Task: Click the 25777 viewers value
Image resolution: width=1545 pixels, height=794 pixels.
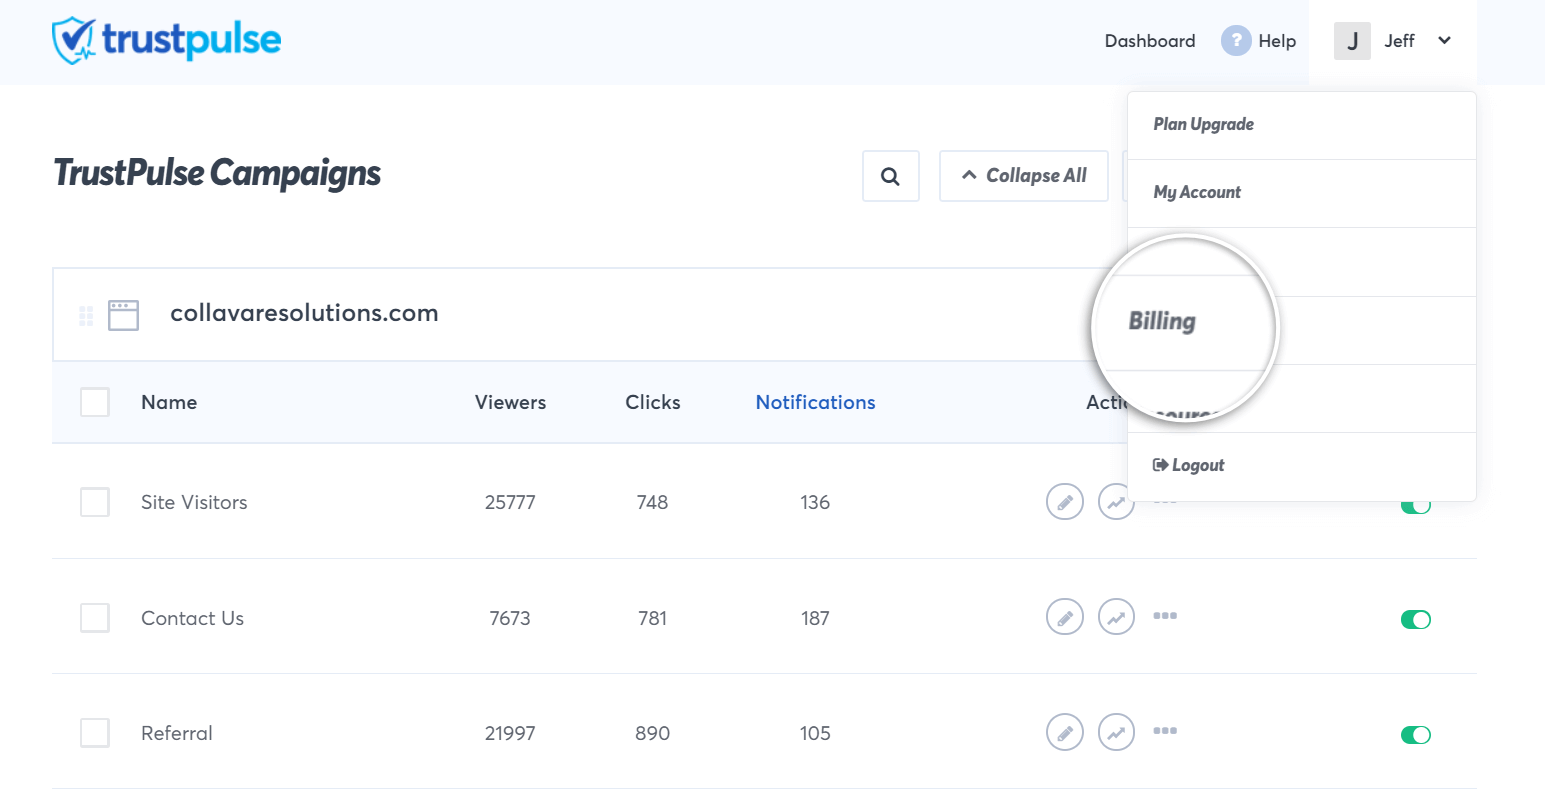Action: (510, 502)
